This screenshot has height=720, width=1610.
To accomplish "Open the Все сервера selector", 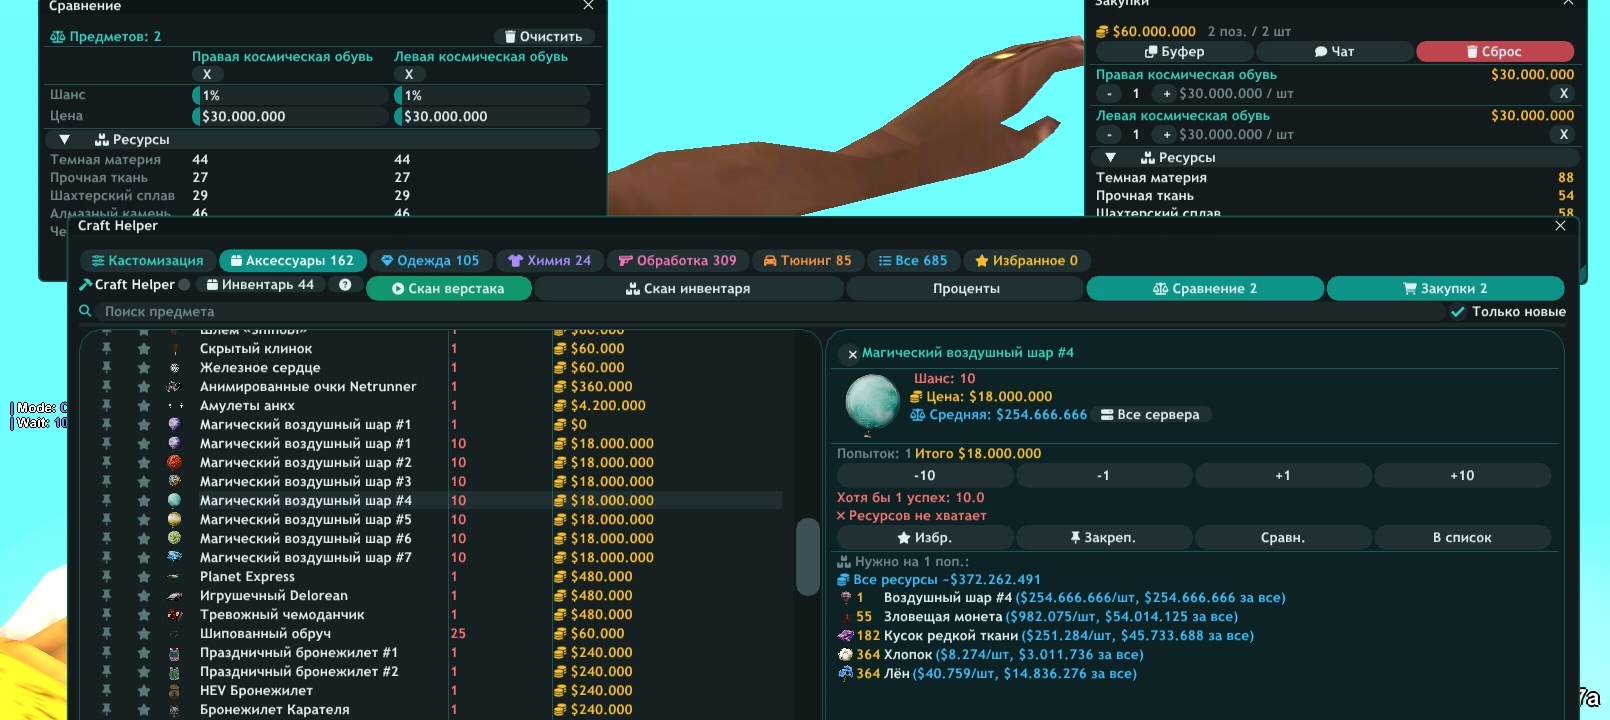I will point(1150,415).
